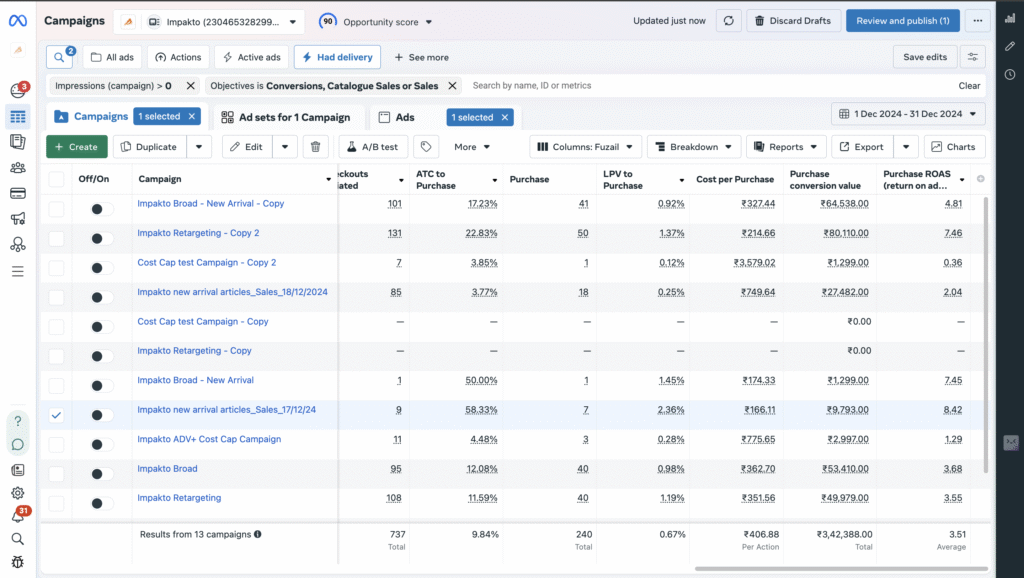Click the sidebar search magnifier icon
1024x578 pixels.
(18, 539)
